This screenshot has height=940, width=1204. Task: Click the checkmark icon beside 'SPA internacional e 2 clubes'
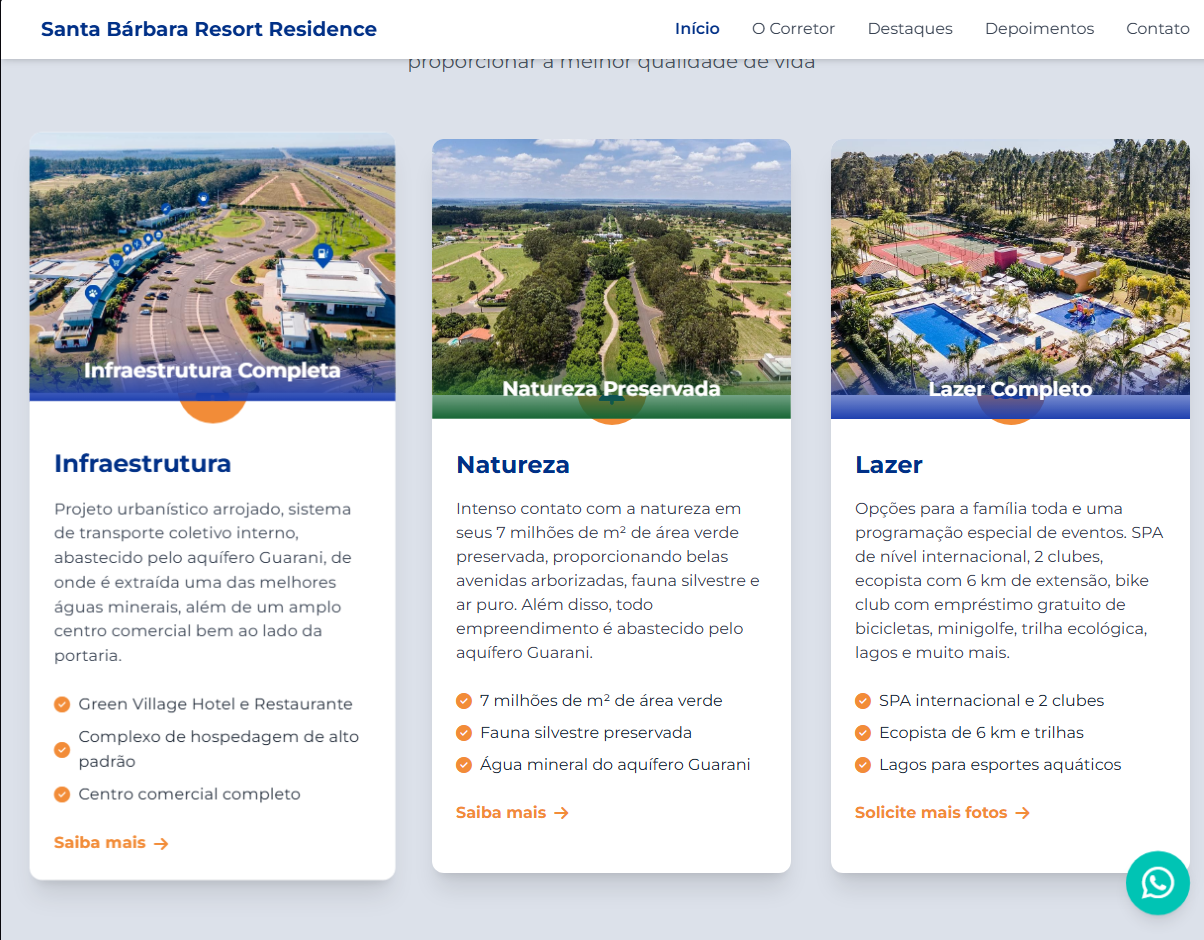click(x=862, y=701)
